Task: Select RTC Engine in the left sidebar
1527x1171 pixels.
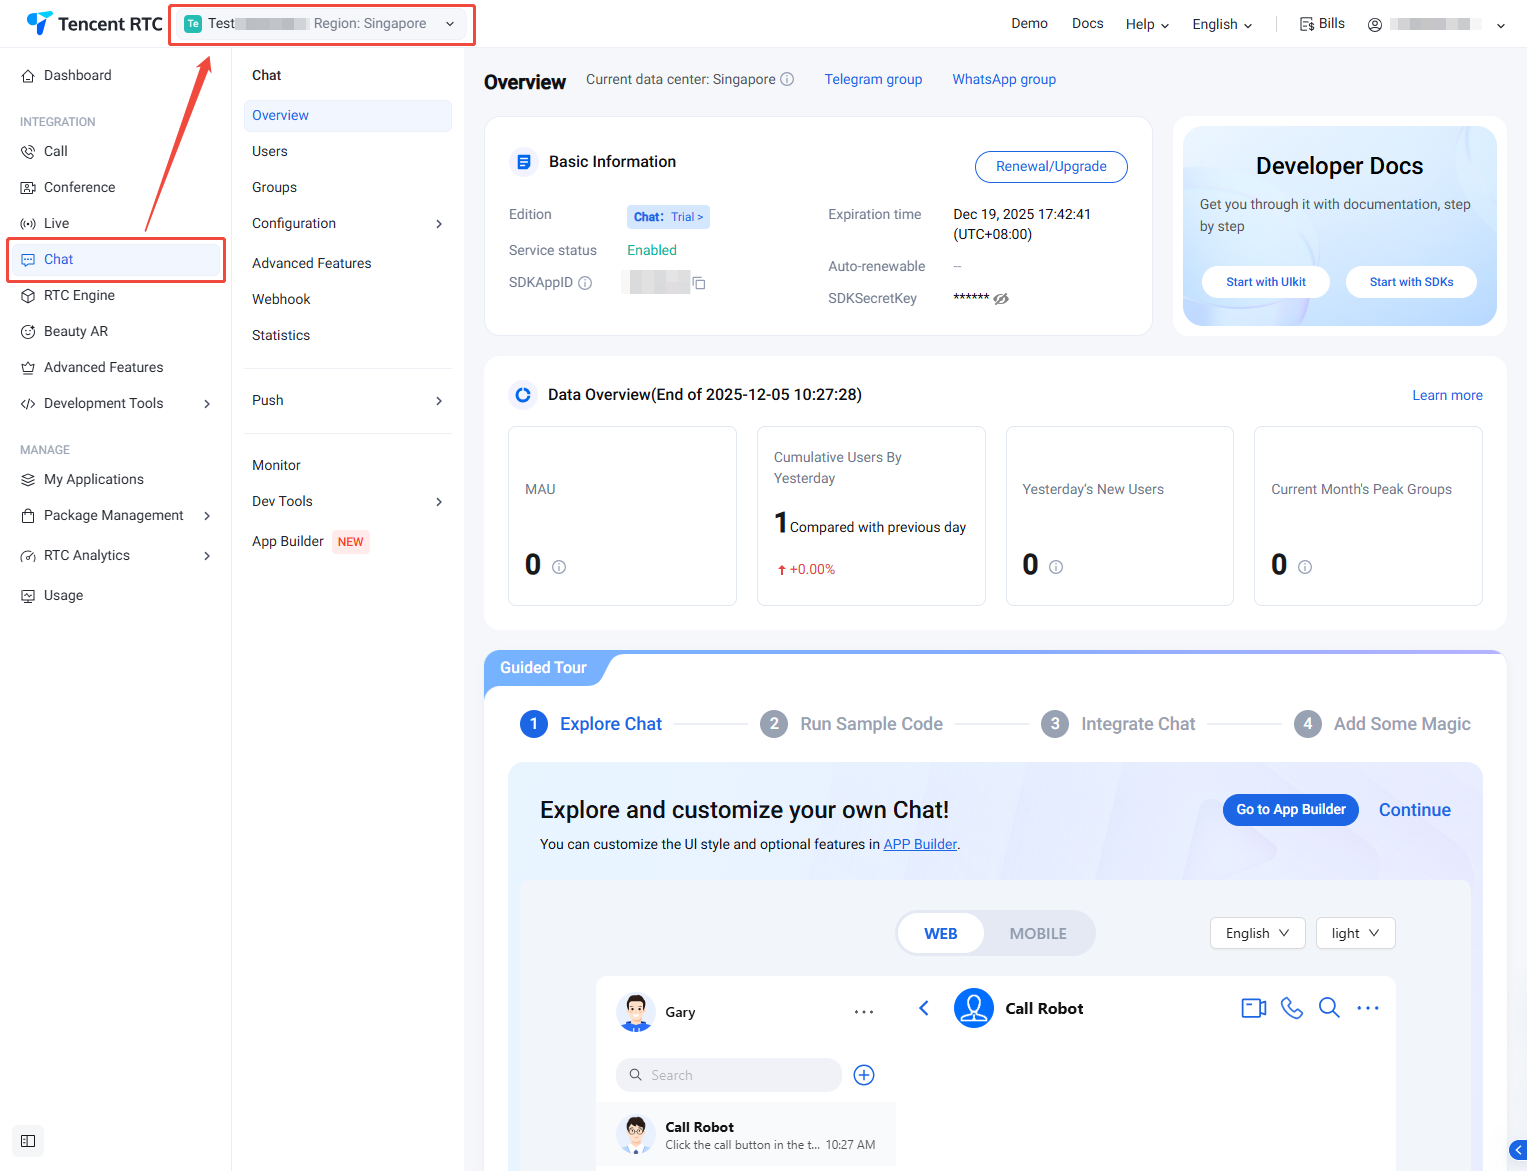Action: (x=79, y=296)
